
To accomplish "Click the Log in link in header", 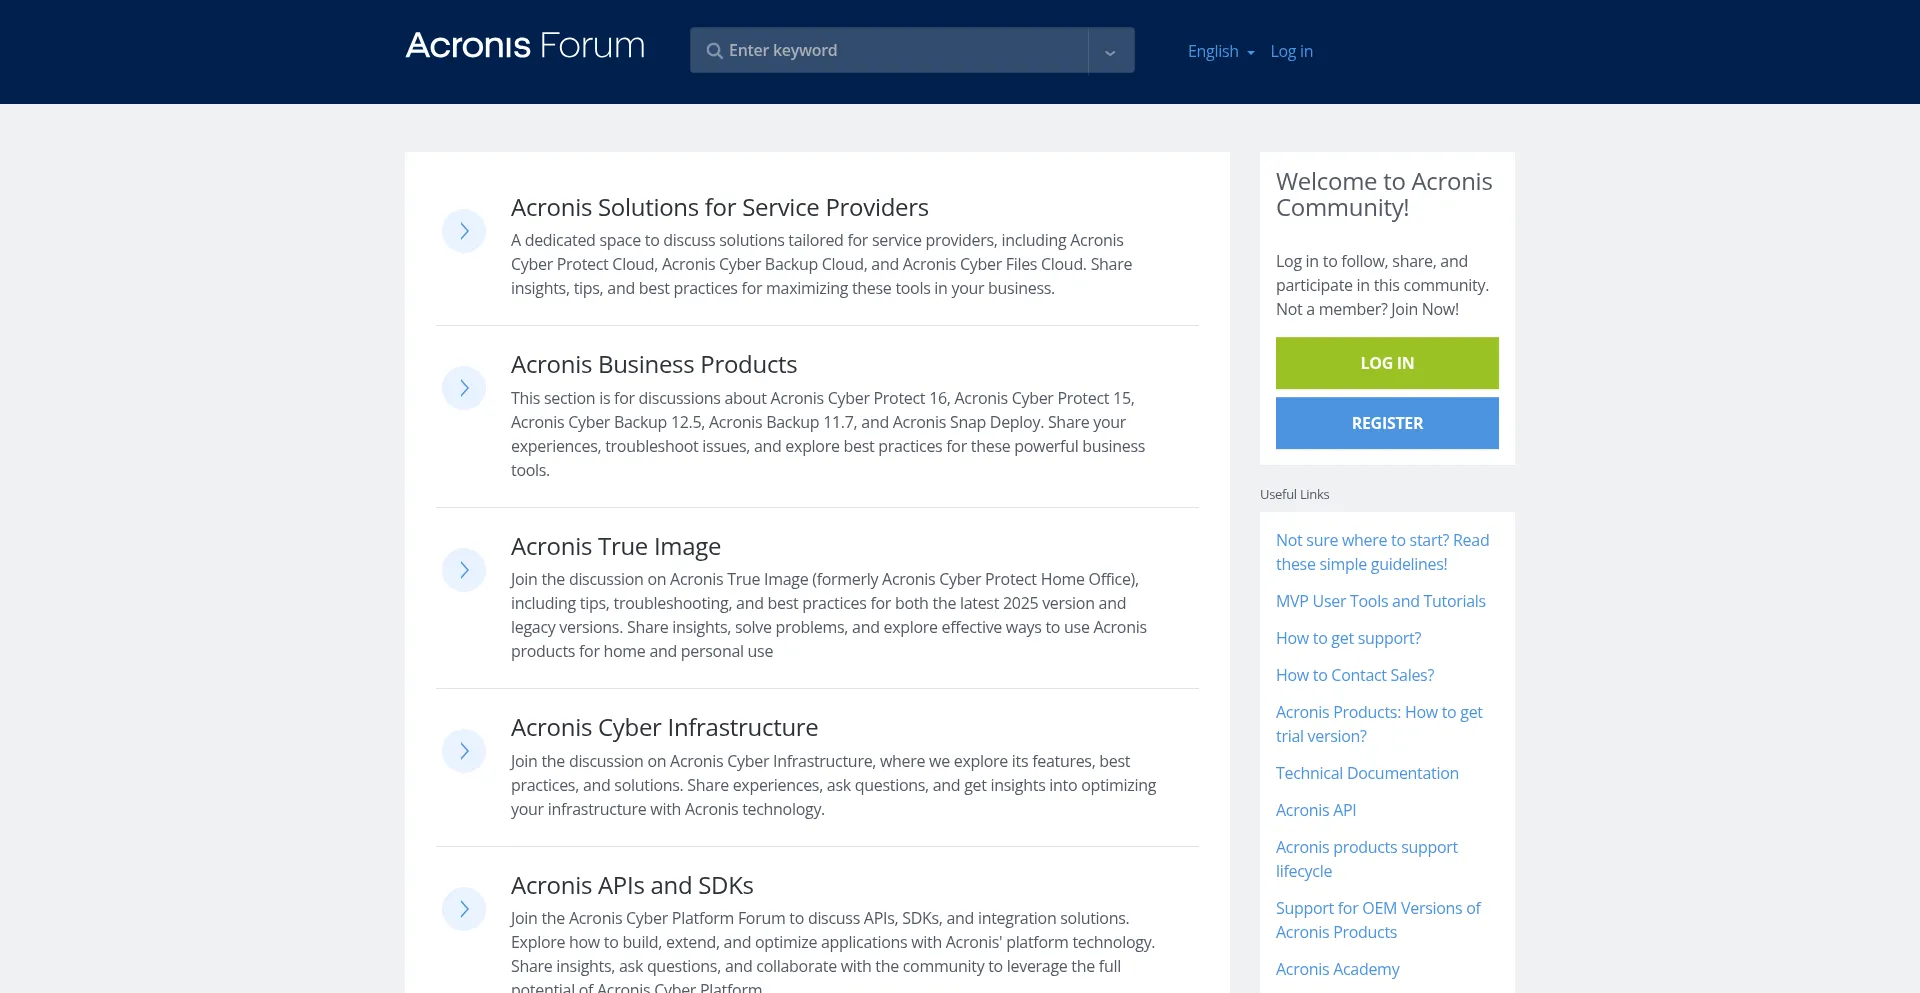I will (1291, 51).
